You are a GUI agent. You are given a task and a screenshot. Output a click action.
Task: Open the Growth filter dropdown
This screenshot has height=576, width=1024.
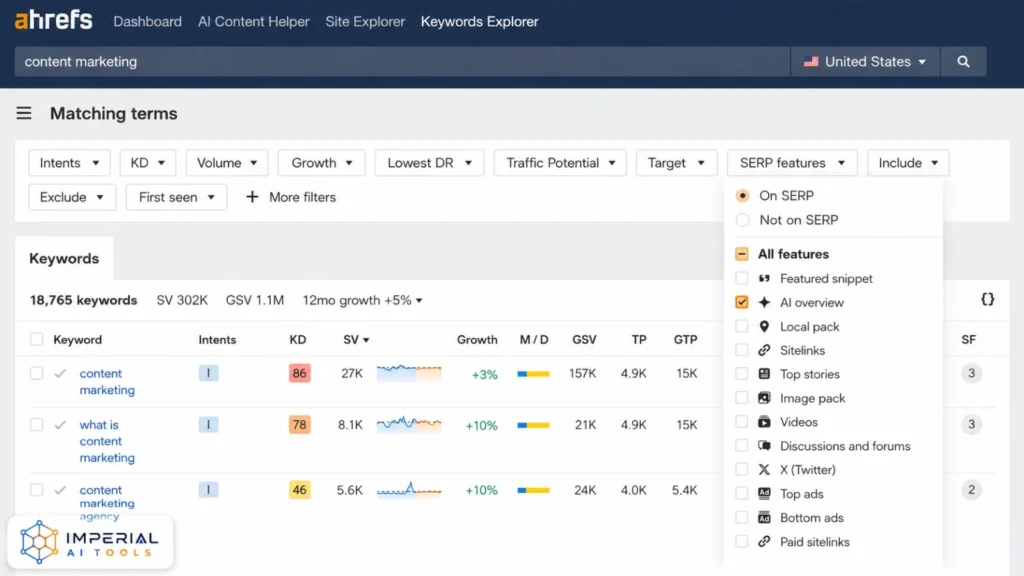[x=321, y=163]
